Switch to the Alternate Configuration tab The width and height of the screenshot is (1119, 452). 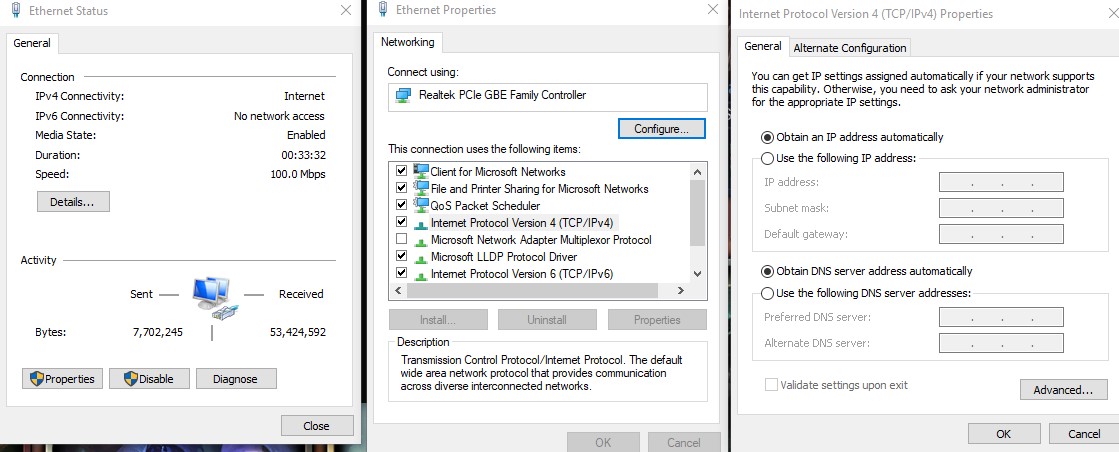click(x=849, y=48)
